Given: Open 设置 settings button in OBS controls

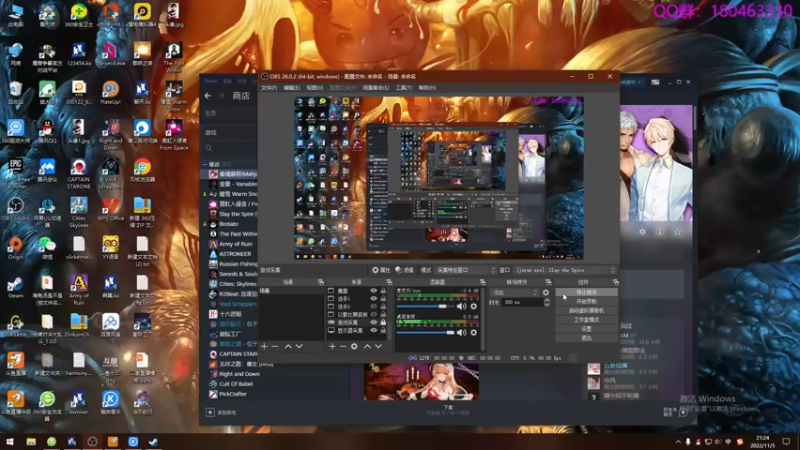Looking at the screenshot, I should (586, 329).
